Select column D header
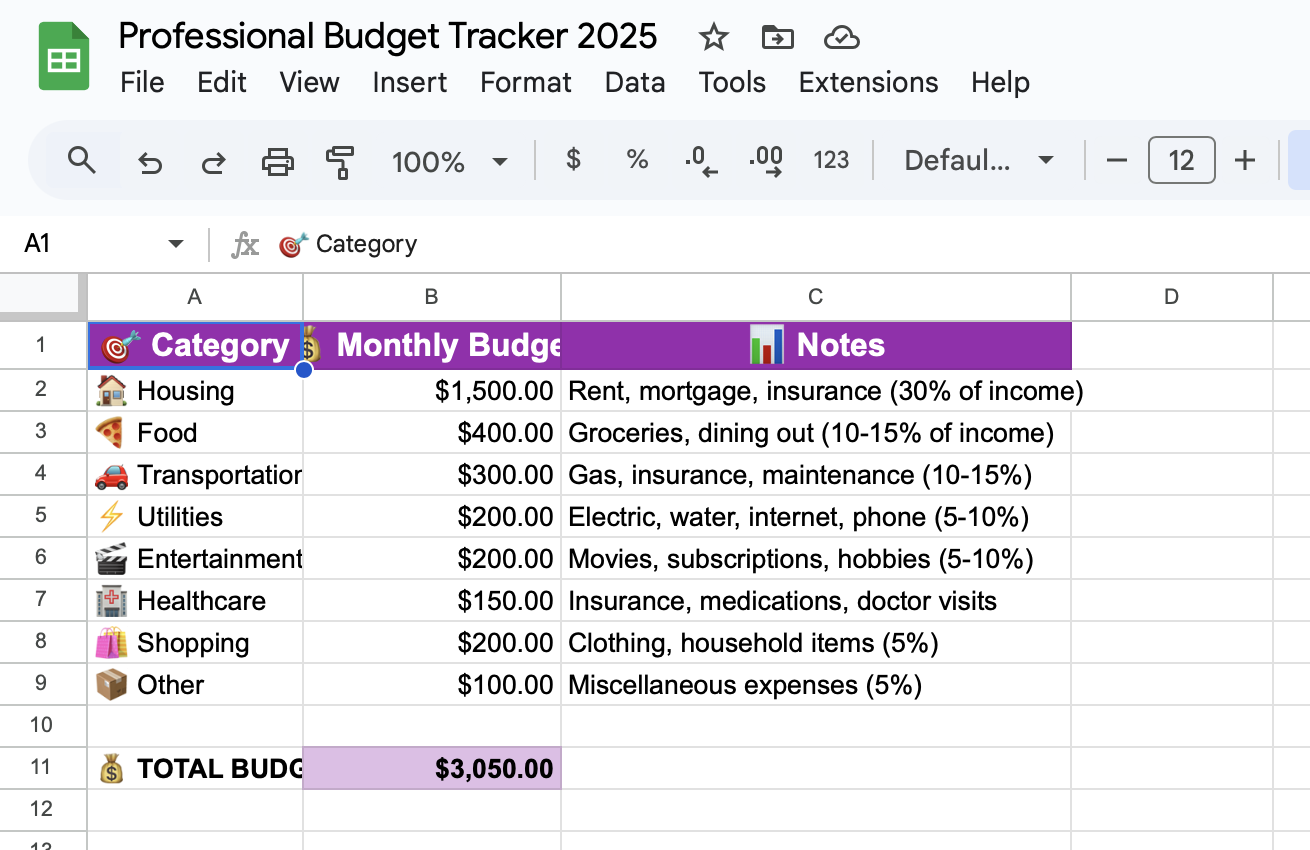This screenshot has width=1310, height=850. (1172, 296)
